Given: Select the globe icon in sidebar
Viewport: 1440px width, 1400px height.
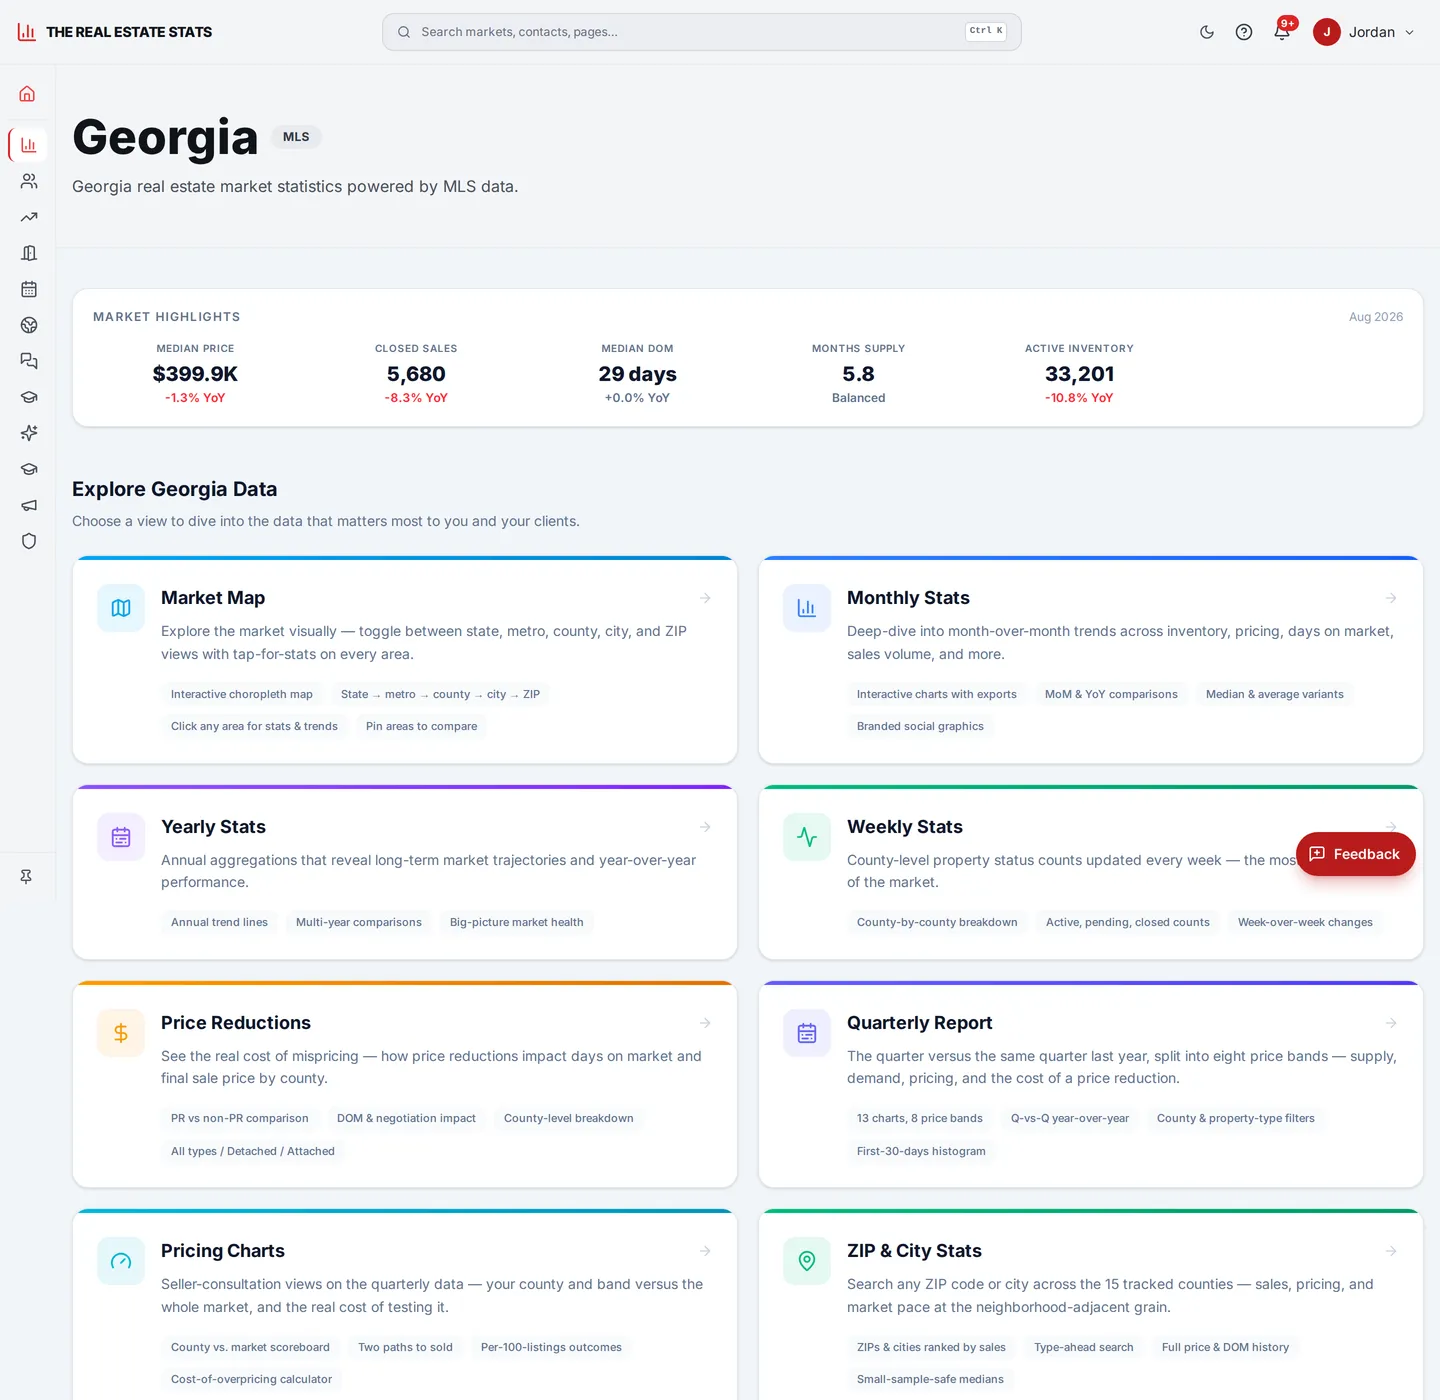Looking at the screenshot, I should tap(28, 325).
